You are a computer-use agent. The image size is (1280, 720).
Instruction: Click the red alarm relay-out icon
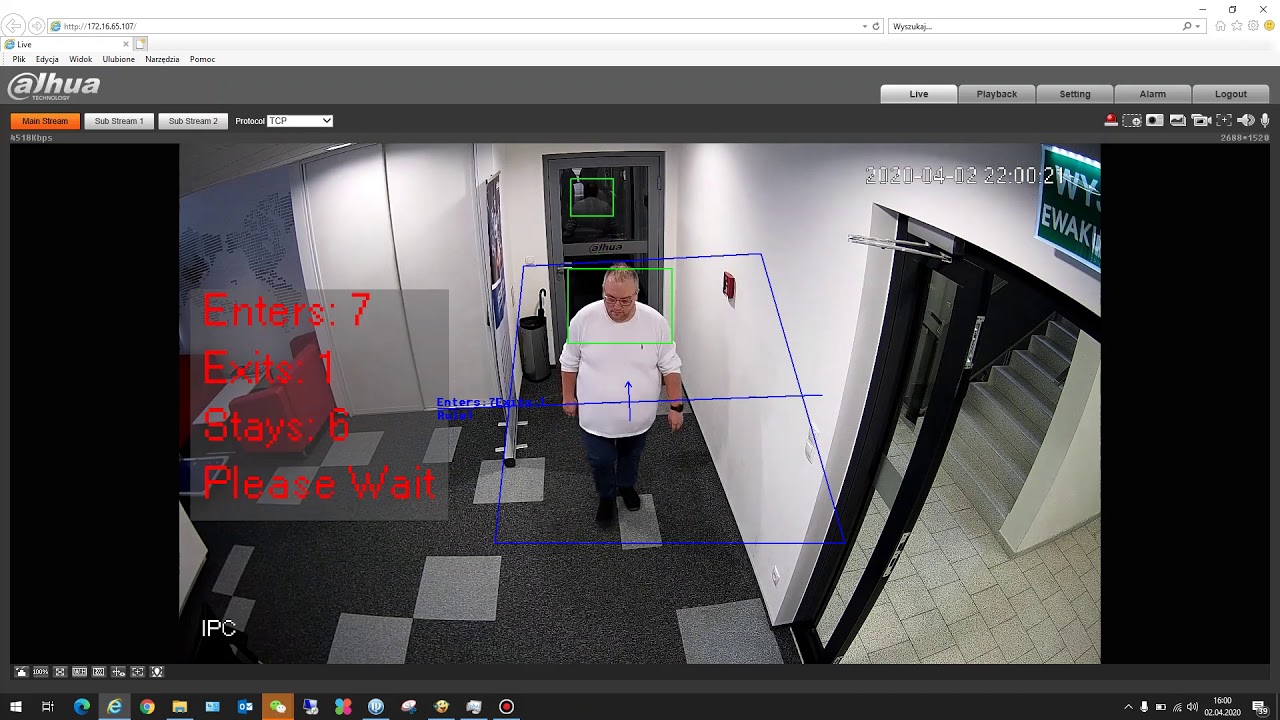[1110, 121]
